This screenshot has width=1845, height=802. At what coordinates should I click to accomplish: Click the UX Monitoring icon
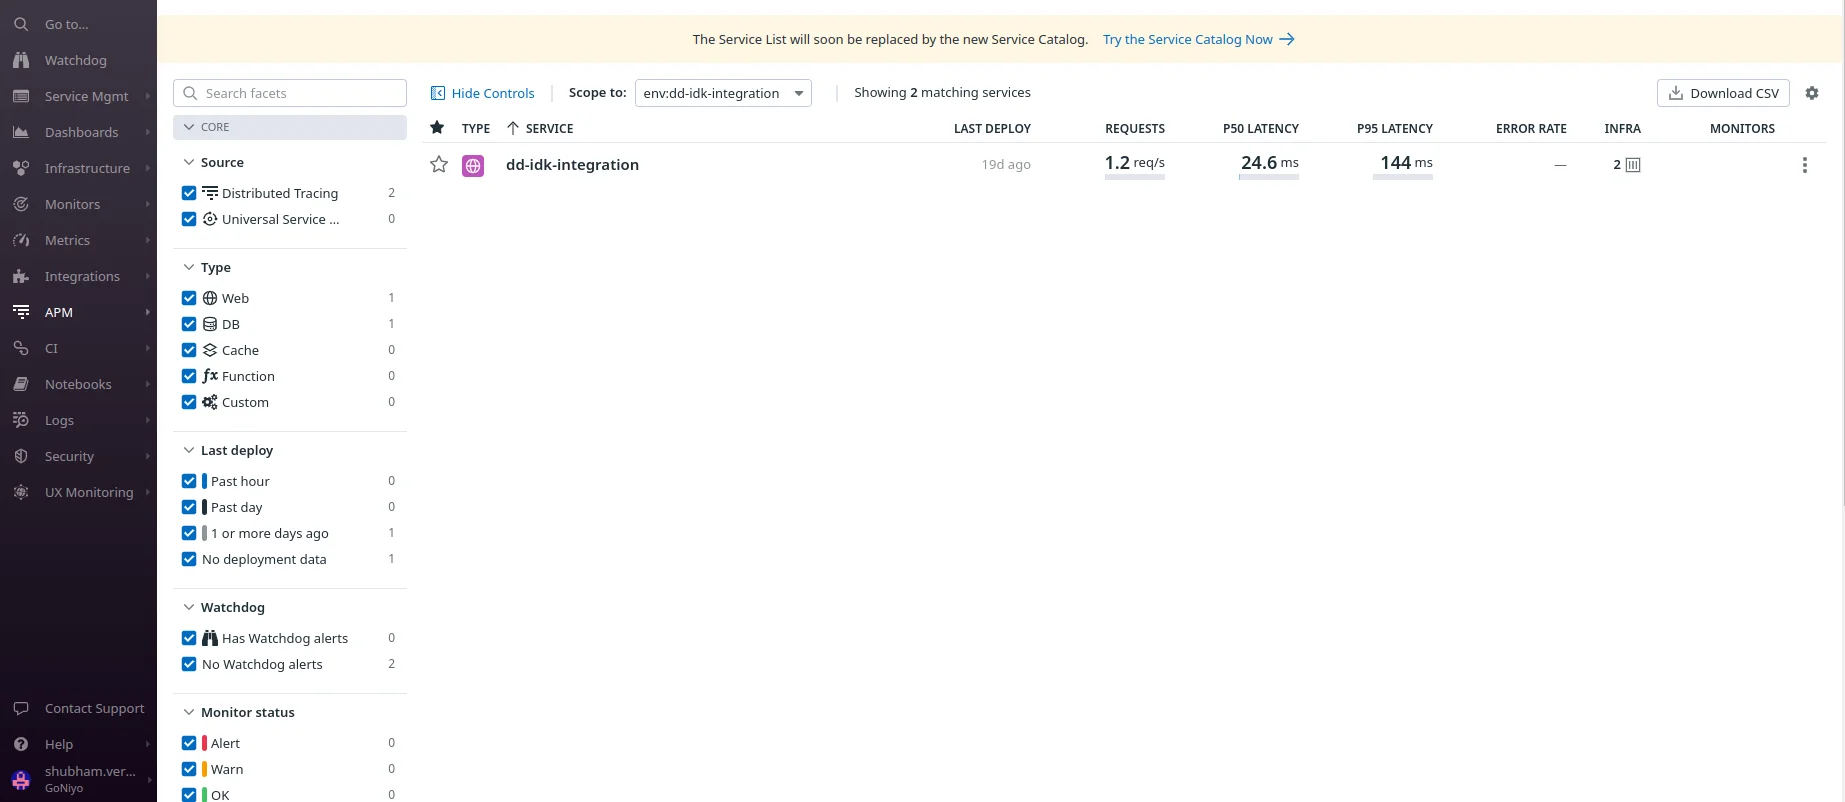(x=21, y=492)
